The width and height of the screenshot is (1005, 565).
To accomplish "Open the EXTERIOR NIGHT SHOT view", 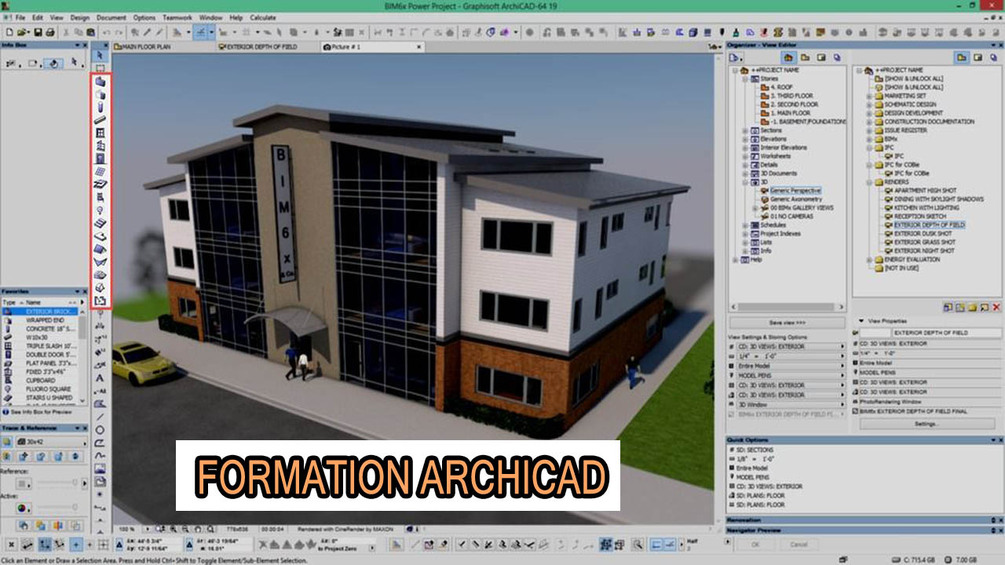I will coord(924,250).
